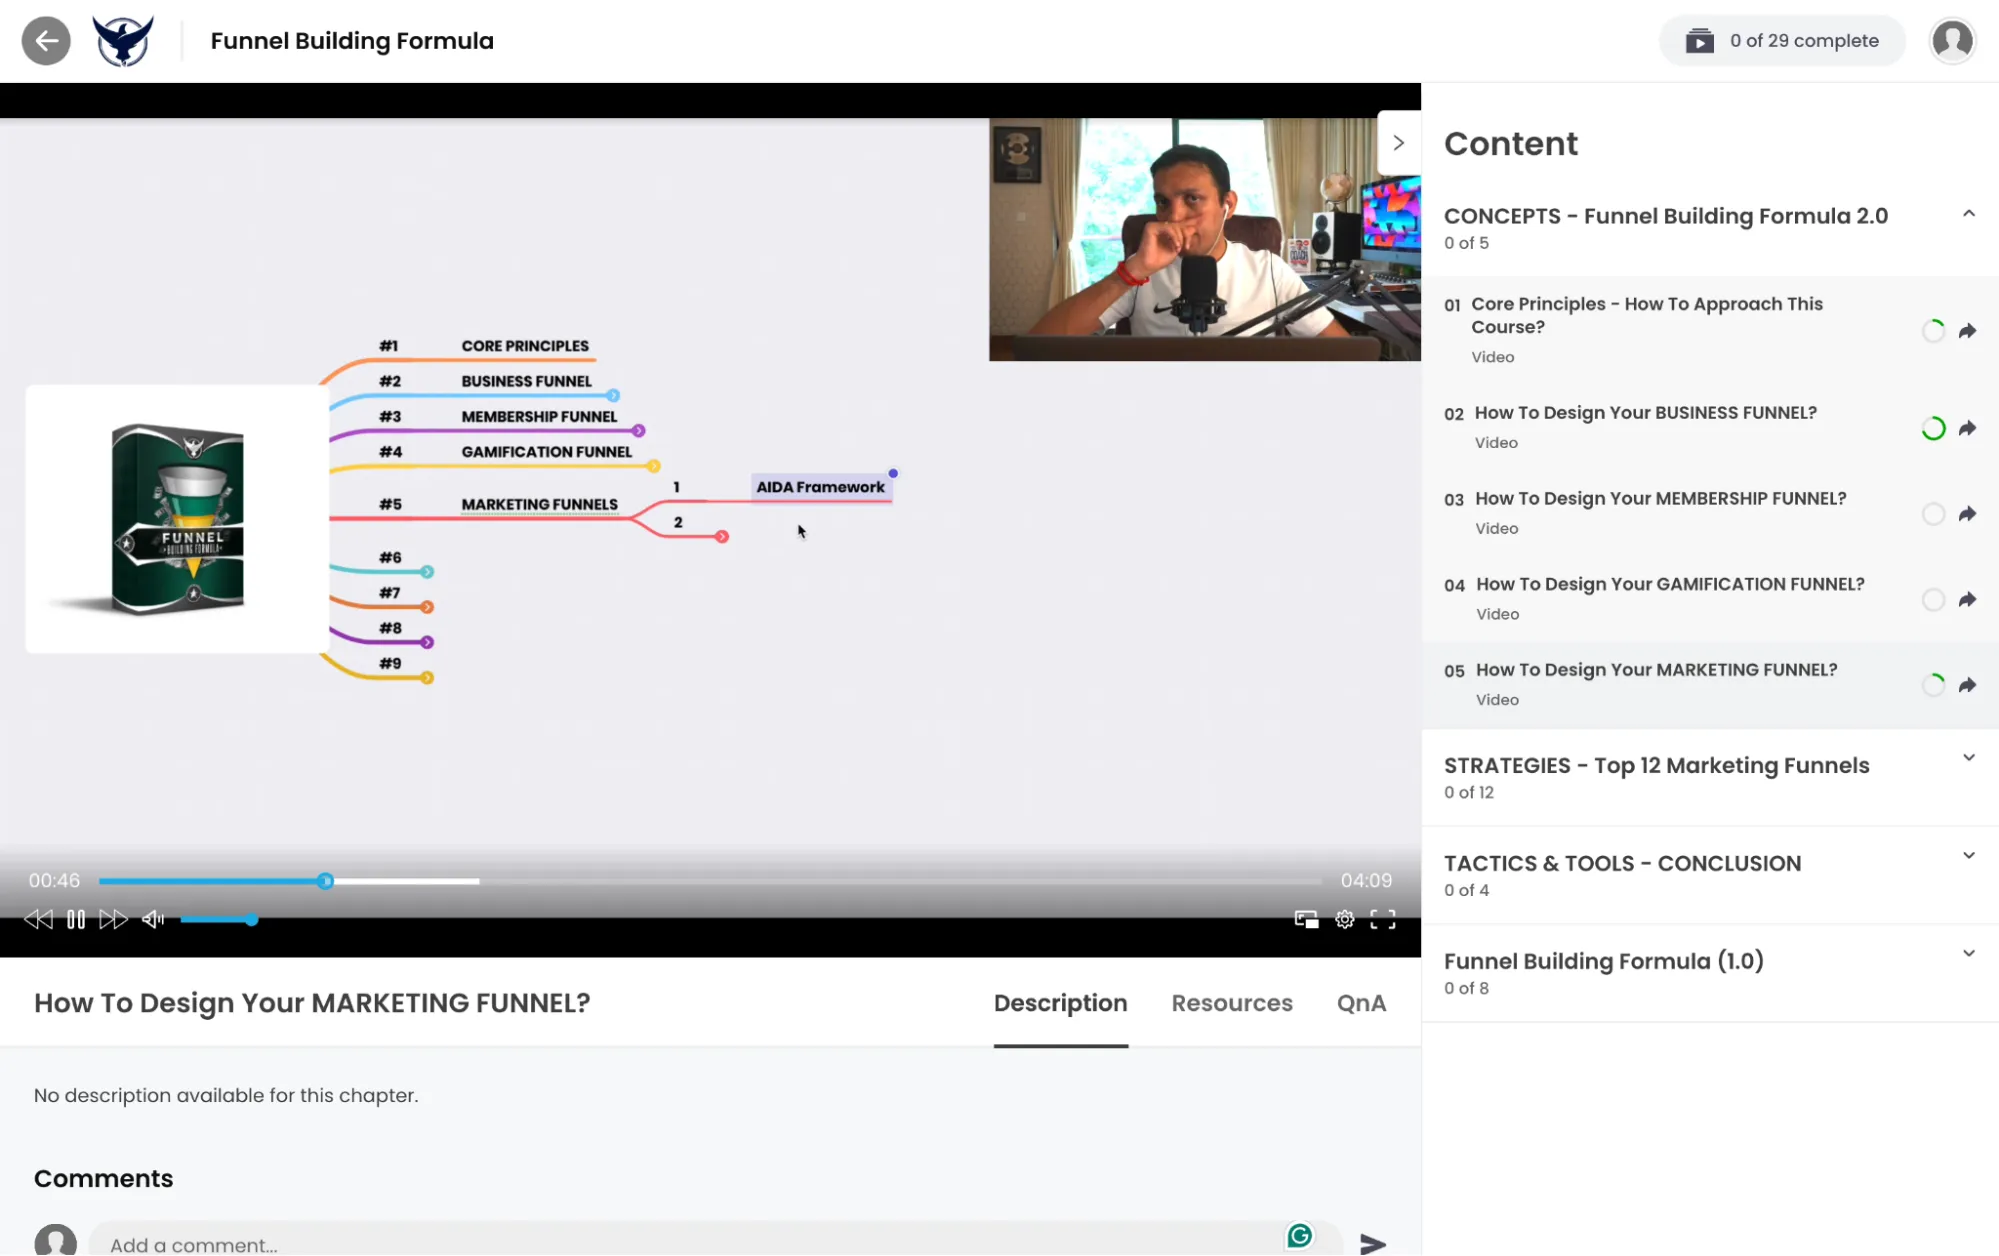1999x1256 pixels.
Task: Toggle completion circle for lesson 02
Action: [1933, 429]
